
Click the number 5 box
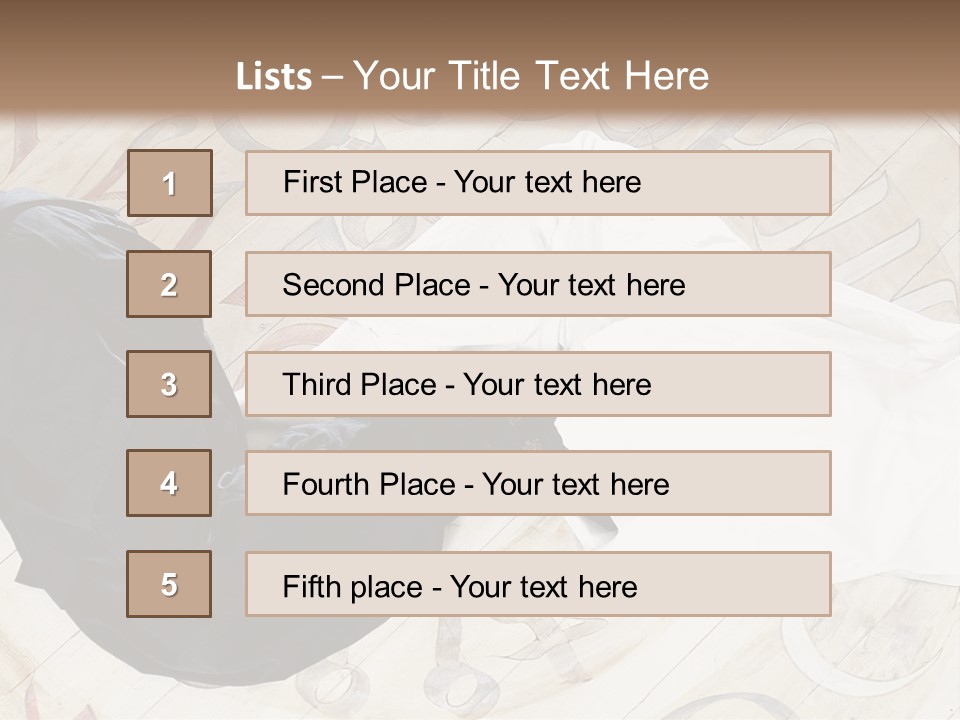170,584
